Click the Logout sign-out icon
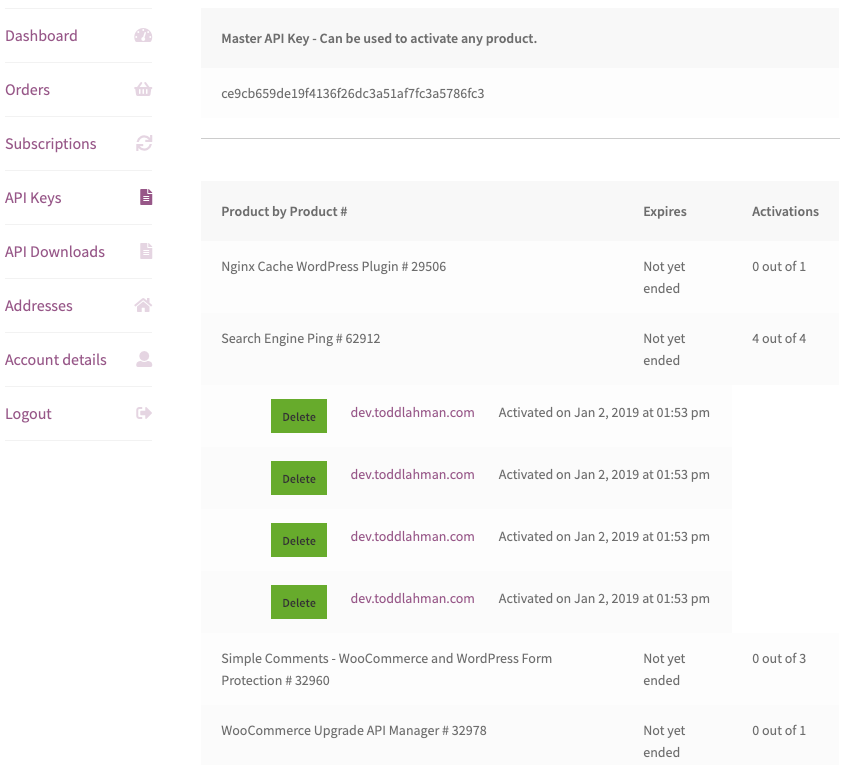This screenshot has height=765, width=845. 143,413
